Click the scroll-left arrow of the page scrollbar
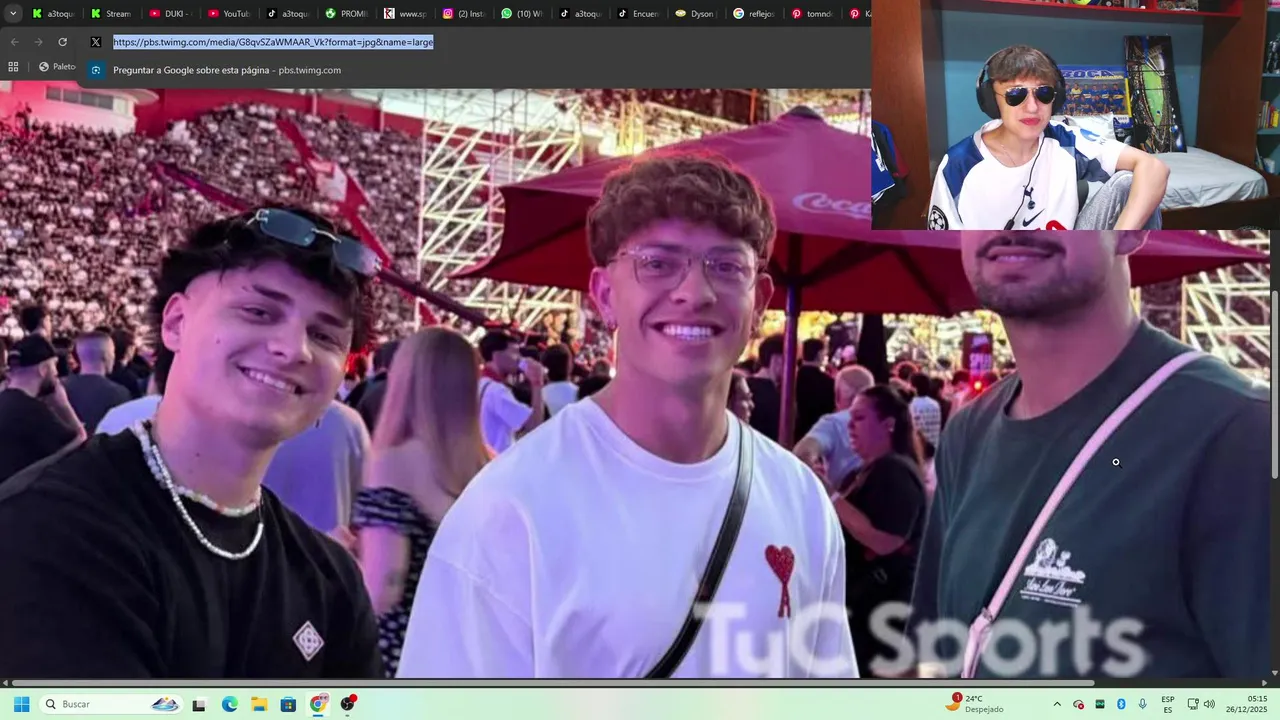This screenshot has width=1280, height=720. (x=5, y=683)
